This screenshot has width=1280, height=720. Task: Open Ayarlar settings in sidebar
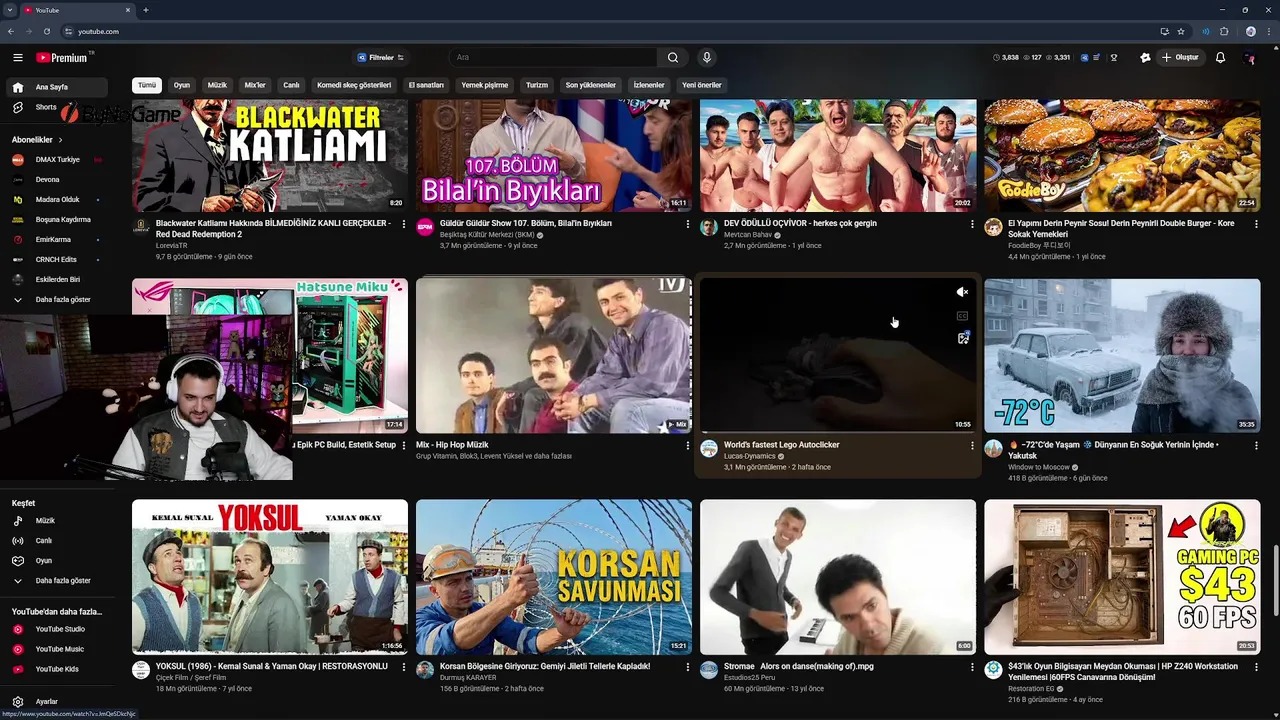pos(56,702)
